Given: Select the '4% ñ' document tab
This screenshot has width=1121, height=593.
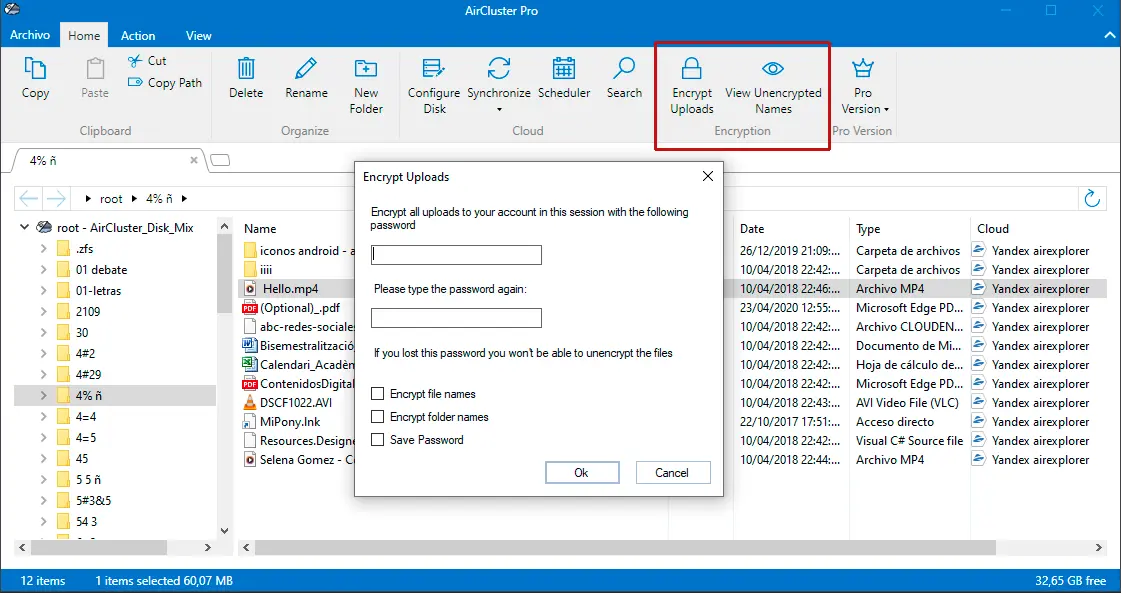Looking at the screenshot, I should pos(107,161).
